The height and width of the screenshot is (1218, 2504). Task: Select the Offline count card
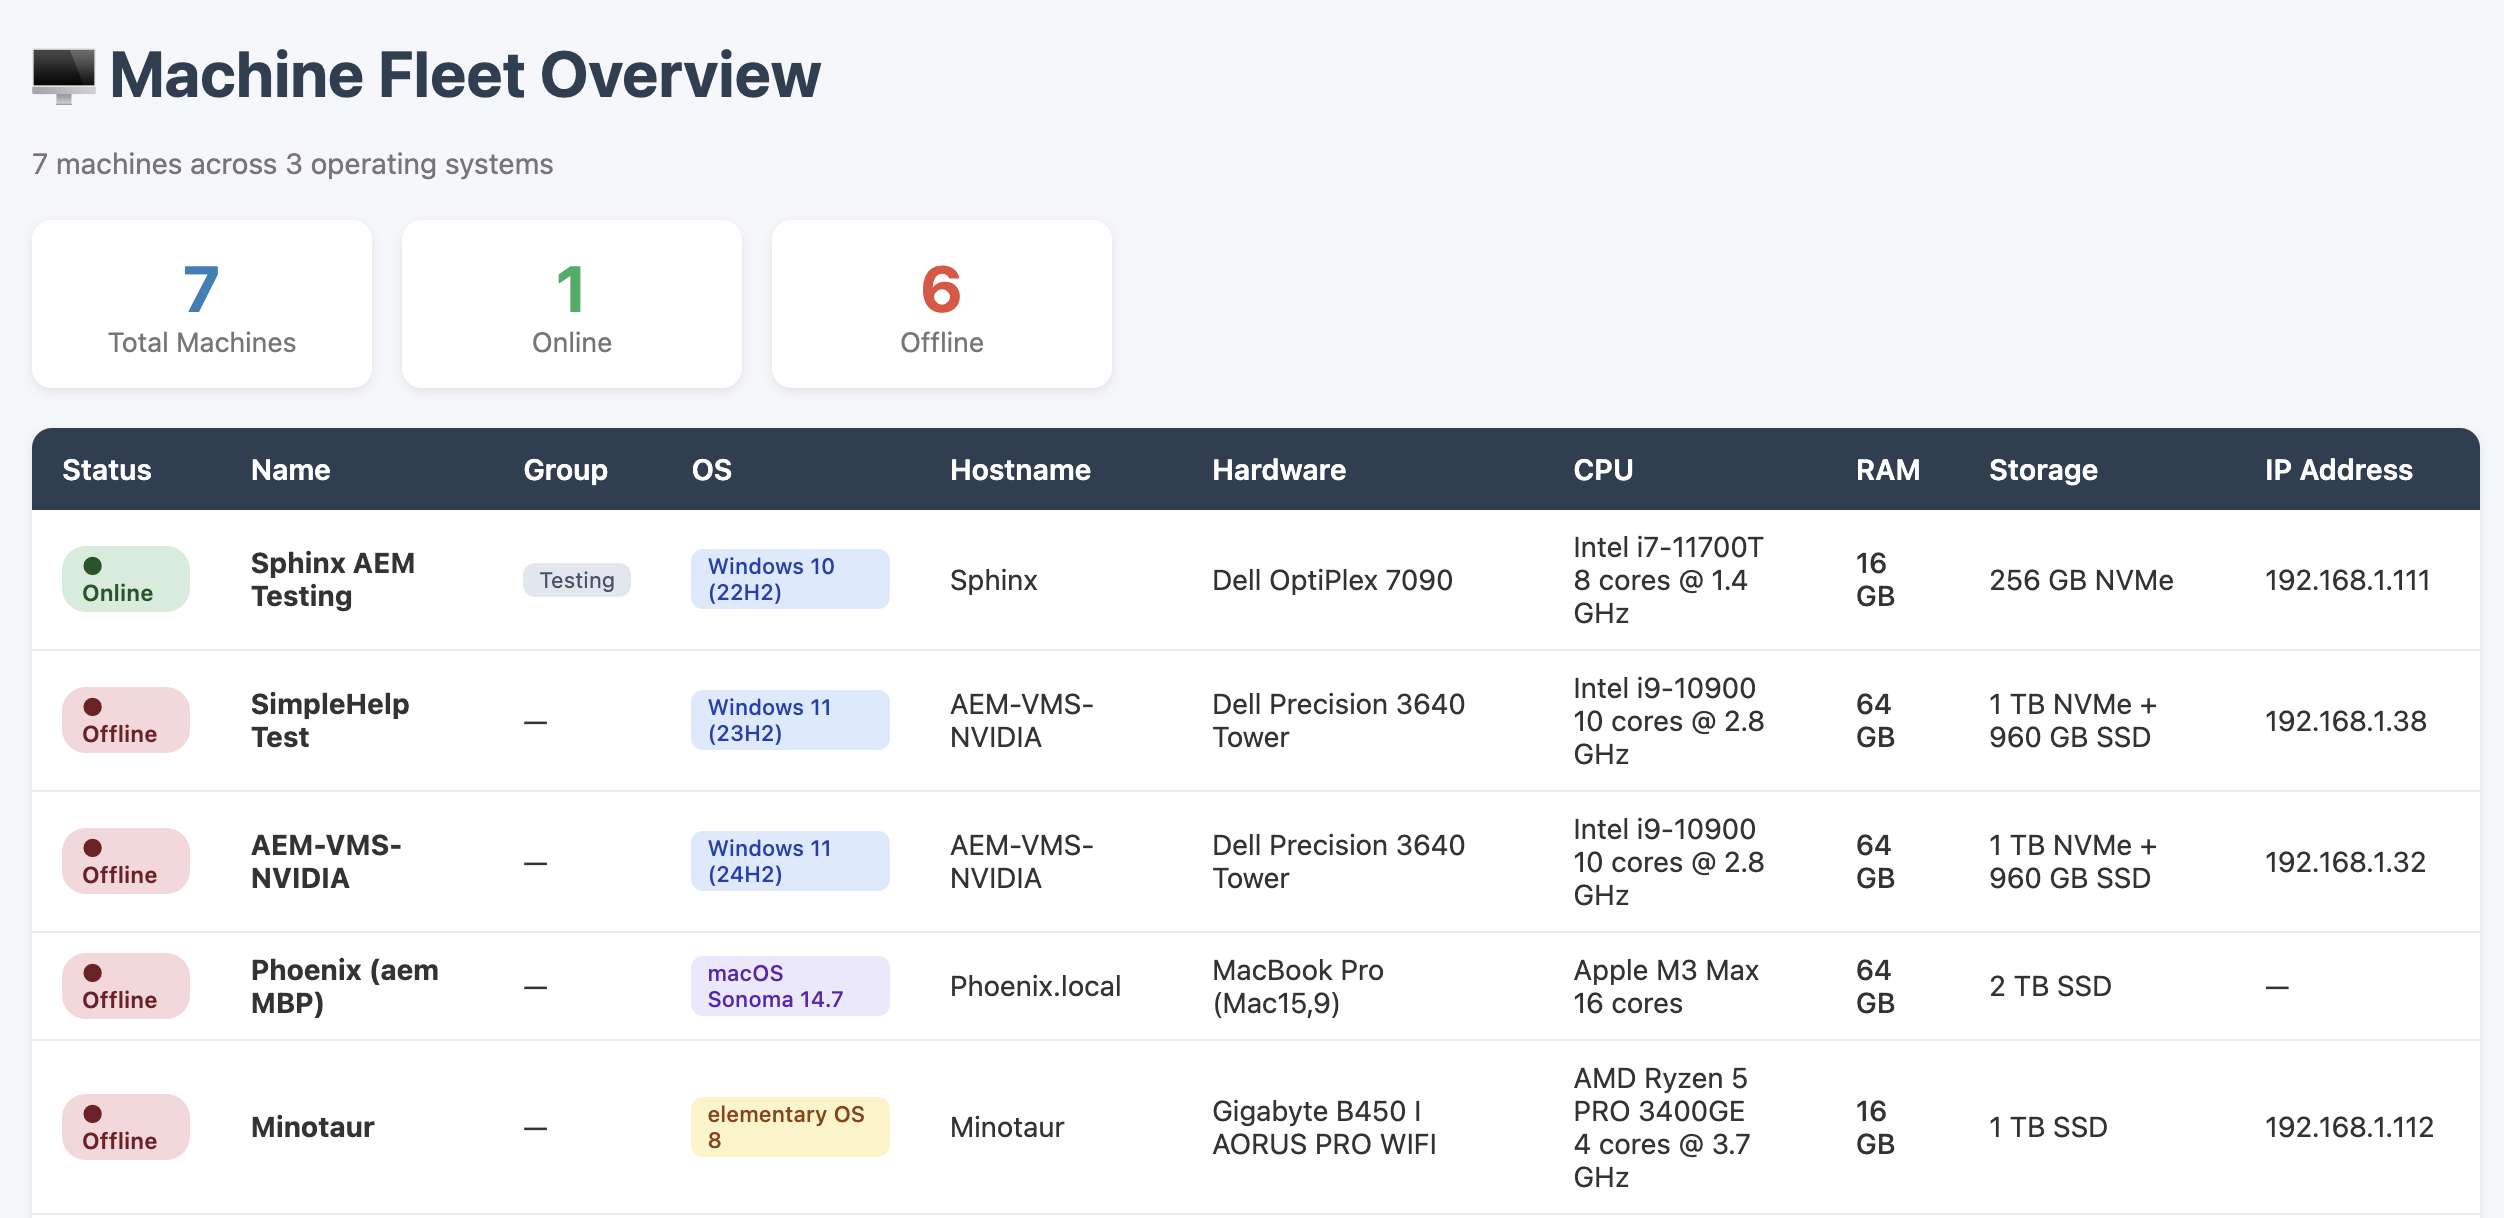click(x=941, y=304)
